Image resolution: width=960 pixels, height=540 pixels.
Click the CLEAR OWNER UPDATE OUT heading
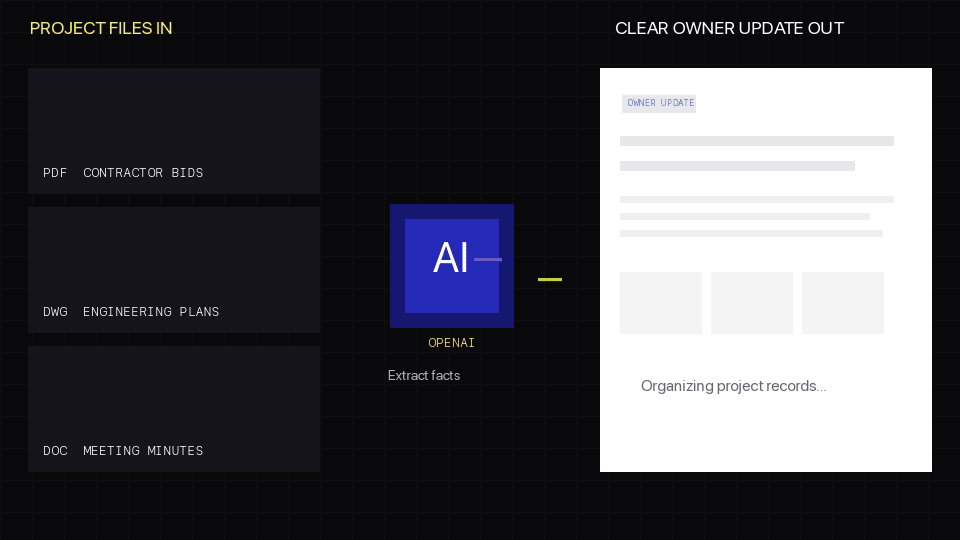pyautogui.click(x=729, y=28)
